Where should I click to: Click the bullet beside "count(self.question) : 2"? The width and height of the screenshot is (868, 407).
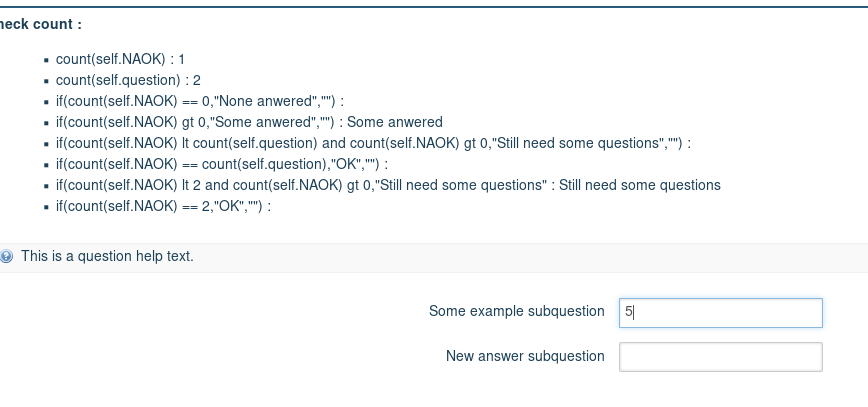coord(46,82)
